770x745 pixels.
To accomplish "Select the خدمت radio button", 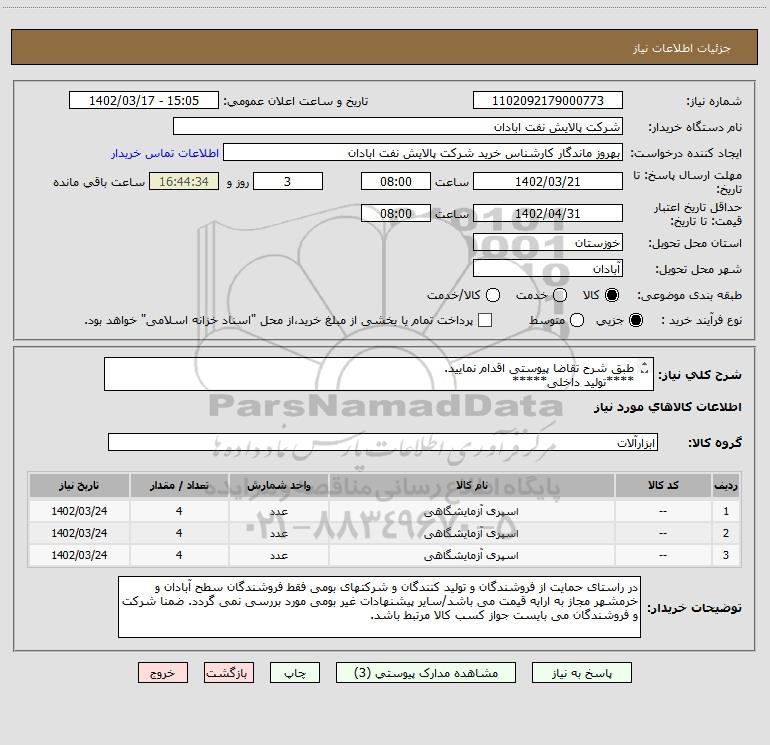I will [x=560, y=295].
